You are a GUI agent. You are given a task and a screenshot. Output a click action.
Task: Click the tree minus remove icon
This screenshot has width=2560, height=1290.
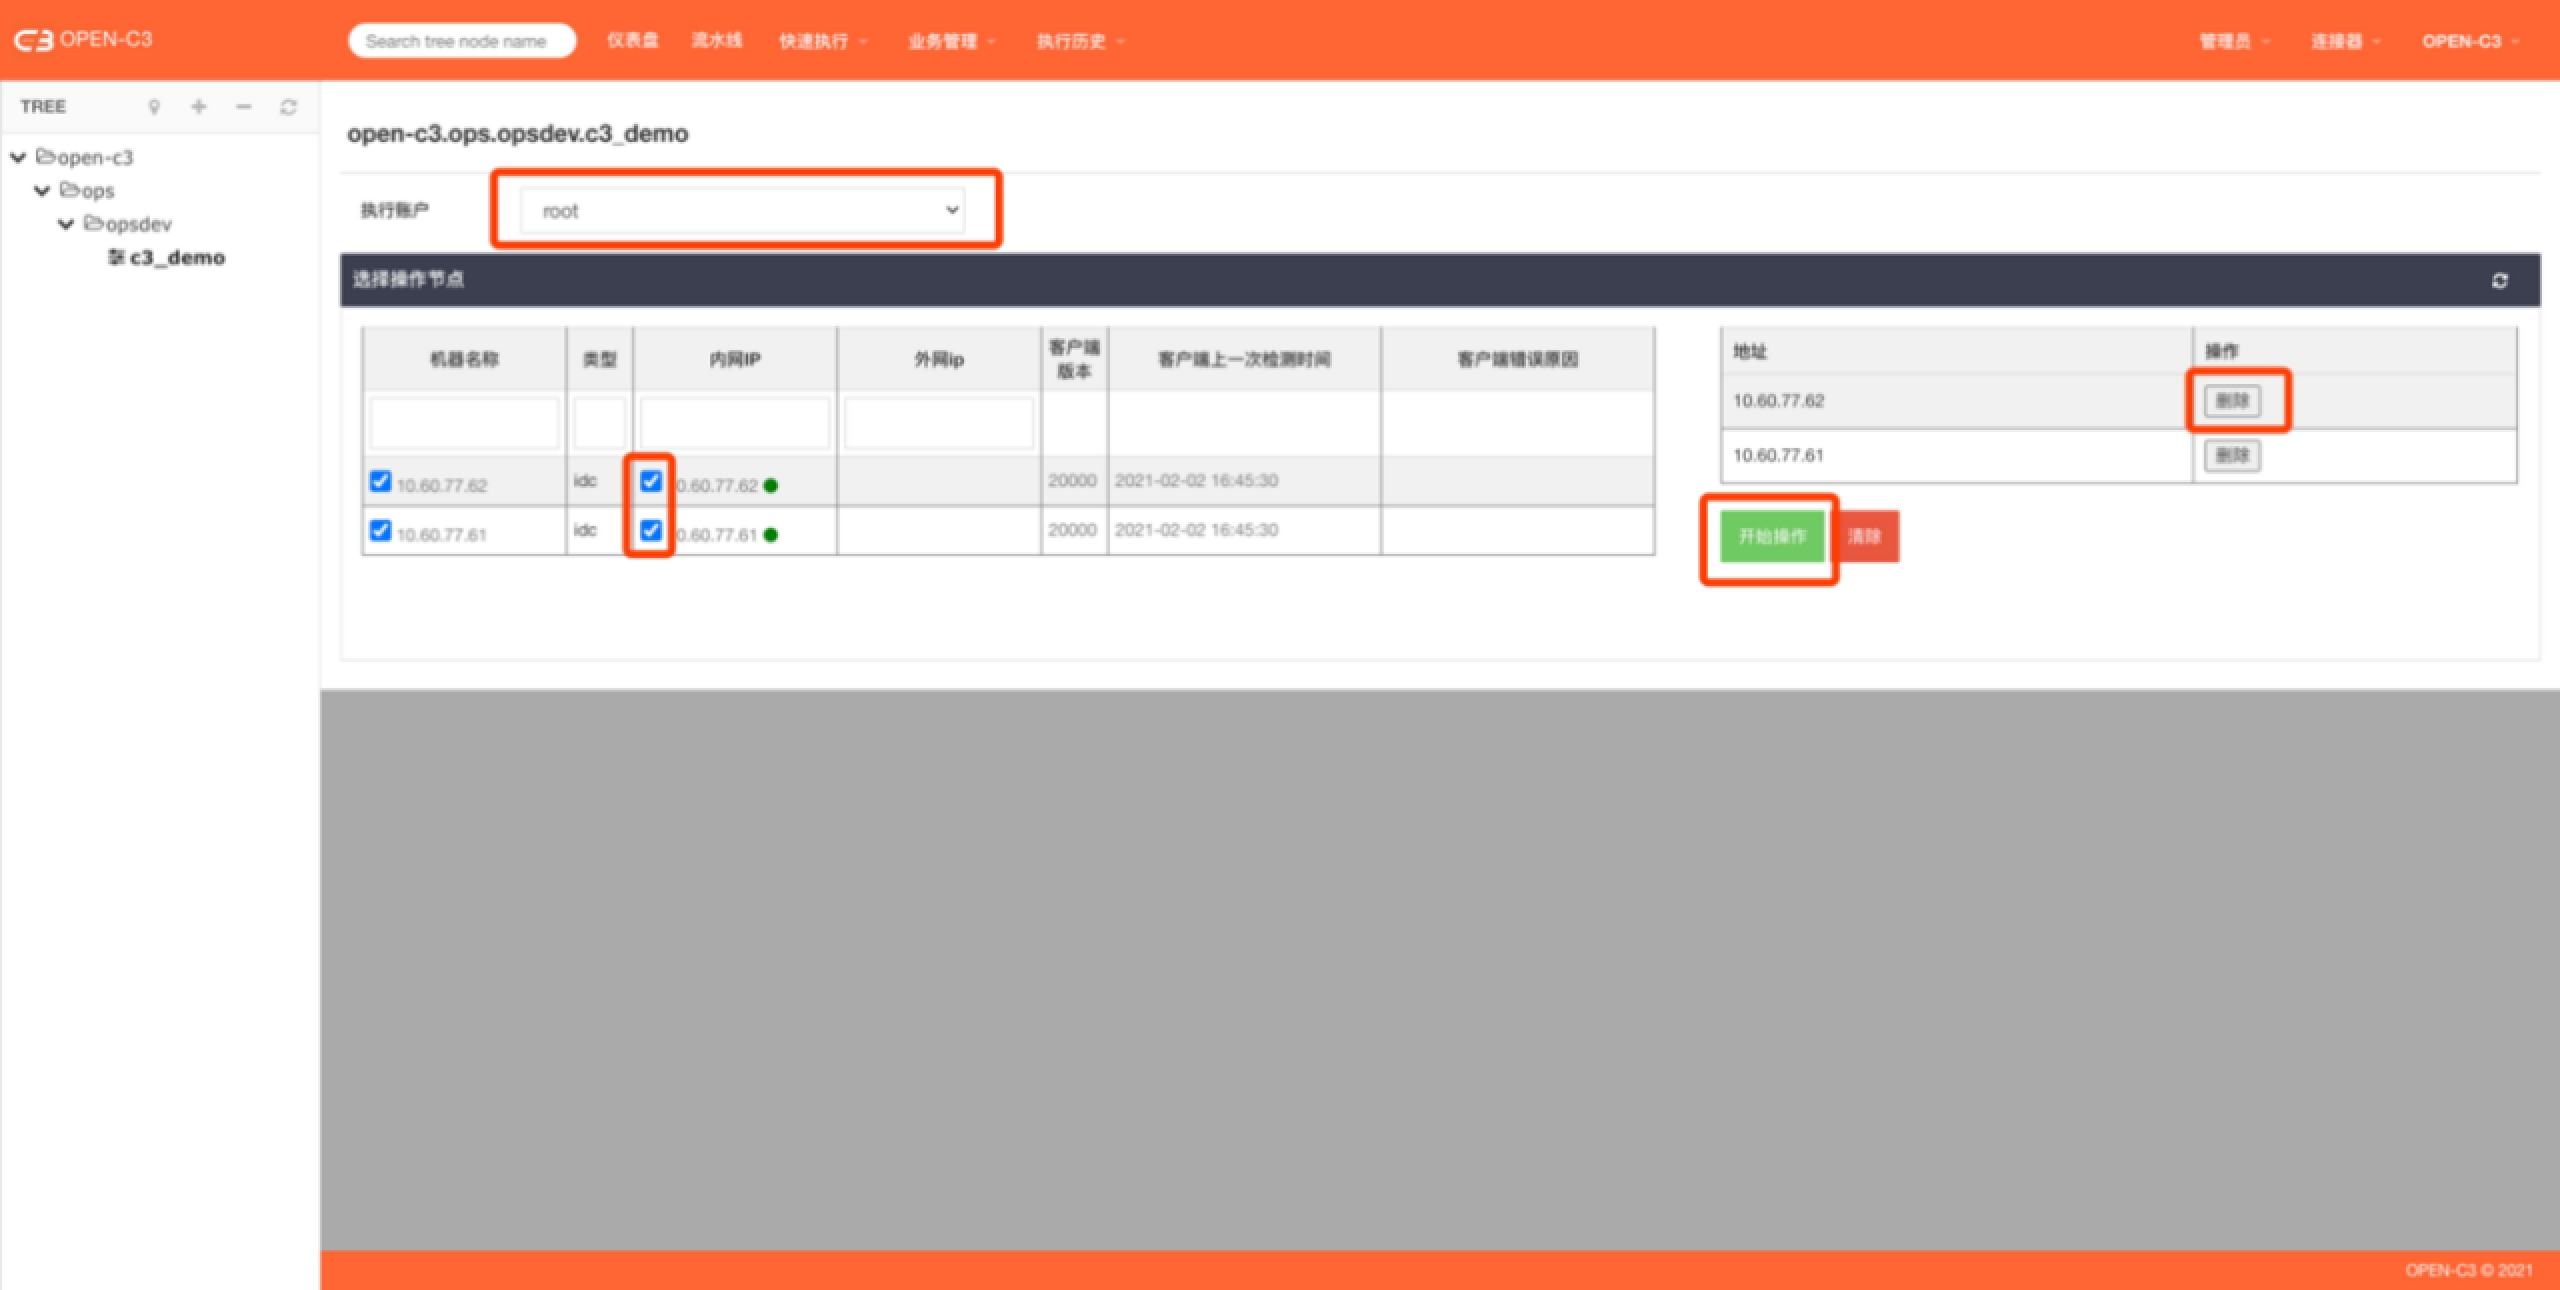coord(243,107)
